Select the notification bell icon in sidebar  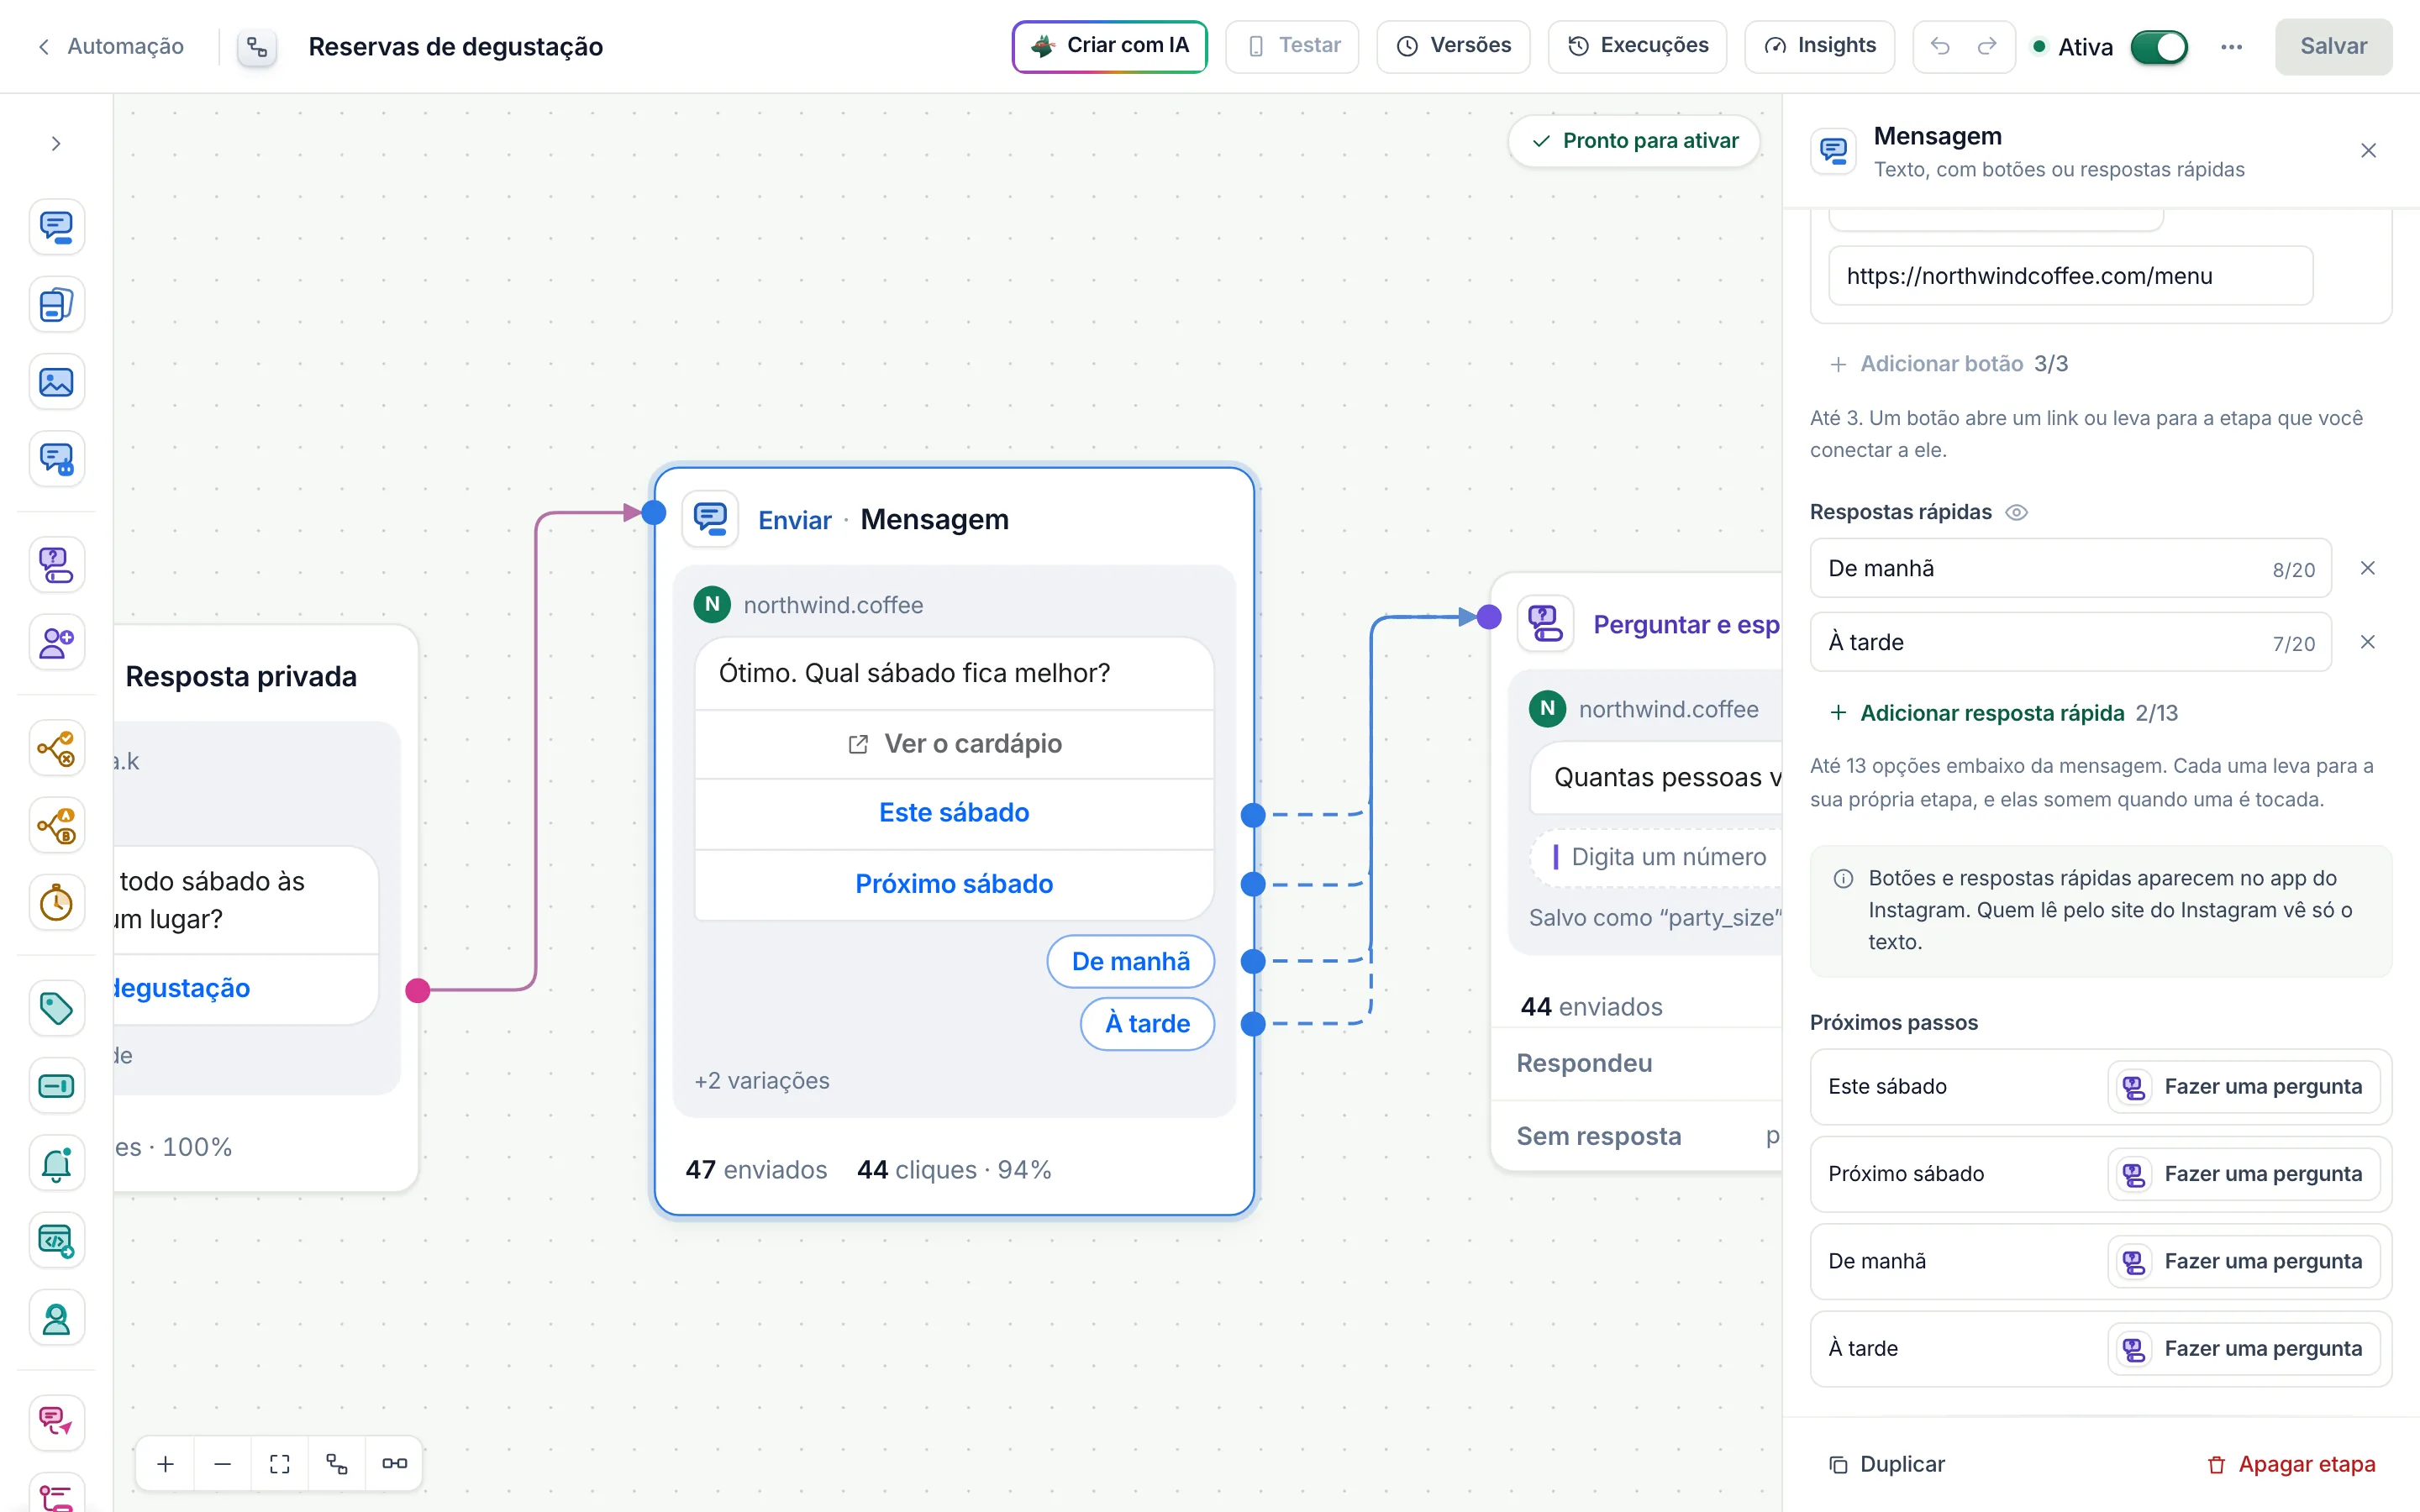(x=56, y=1163)
